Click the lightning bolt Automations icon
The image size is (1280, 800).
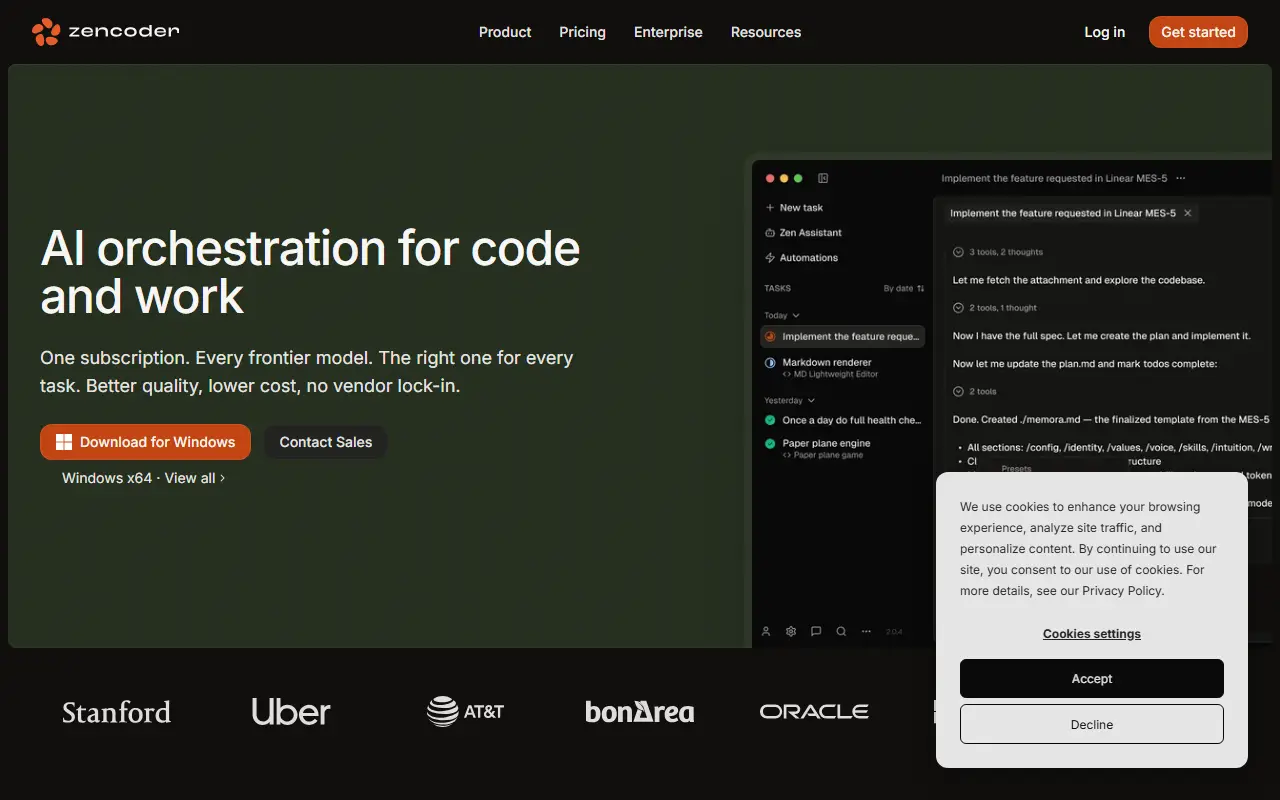(x=770, y=258)
